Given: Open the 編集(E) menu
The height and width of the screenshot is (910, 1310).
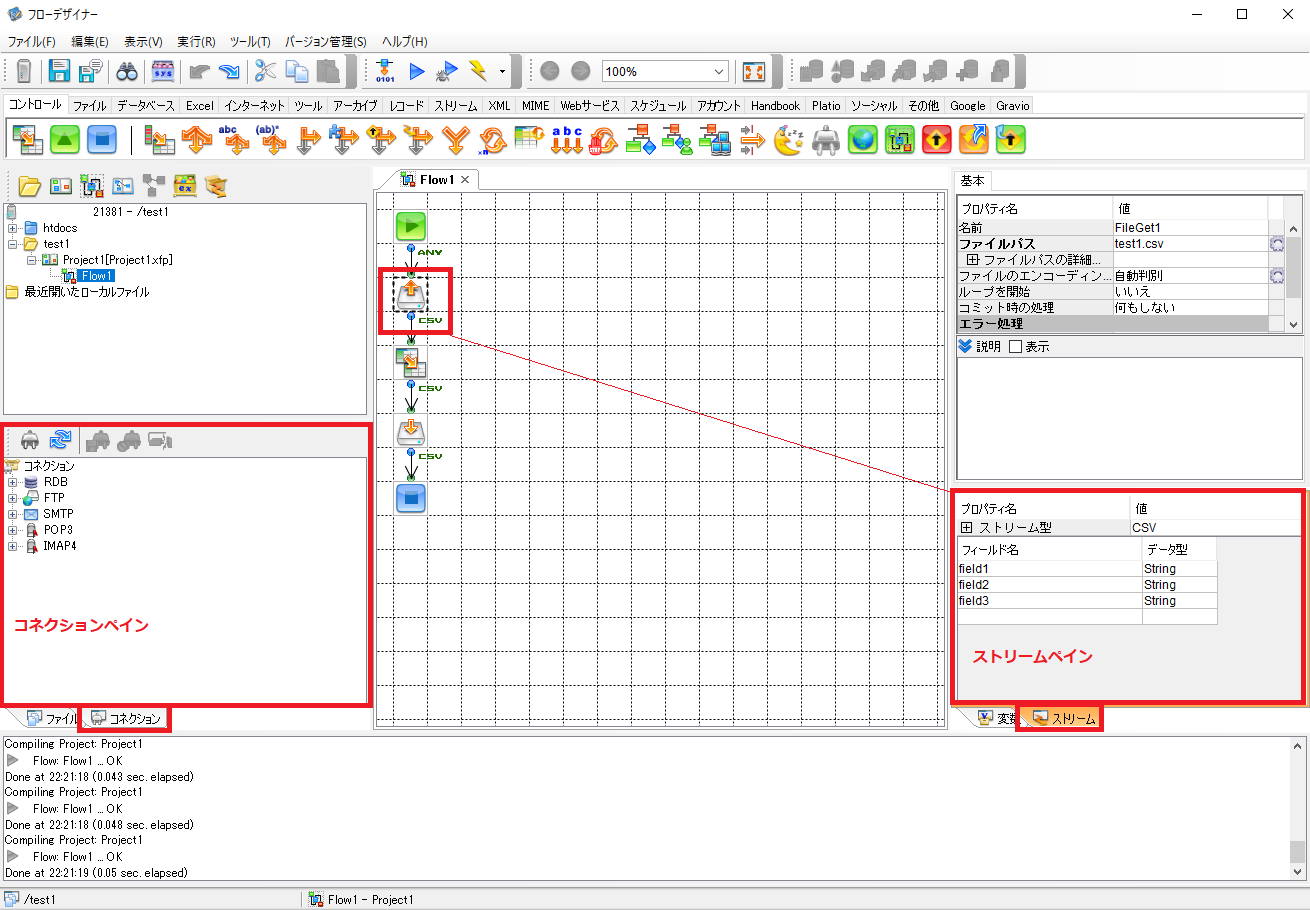Looking at the screenshot, I should pyautogui.click(x=90, y=42).
